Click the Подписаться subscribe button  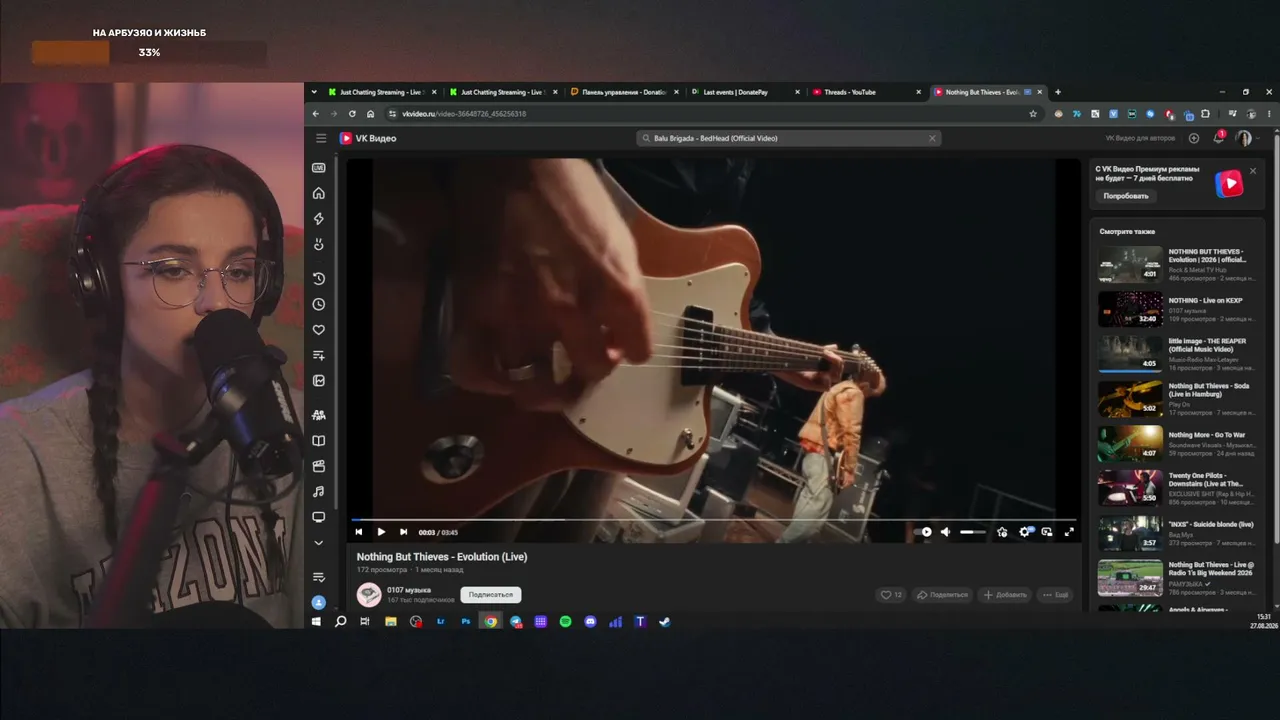(491, 595)
